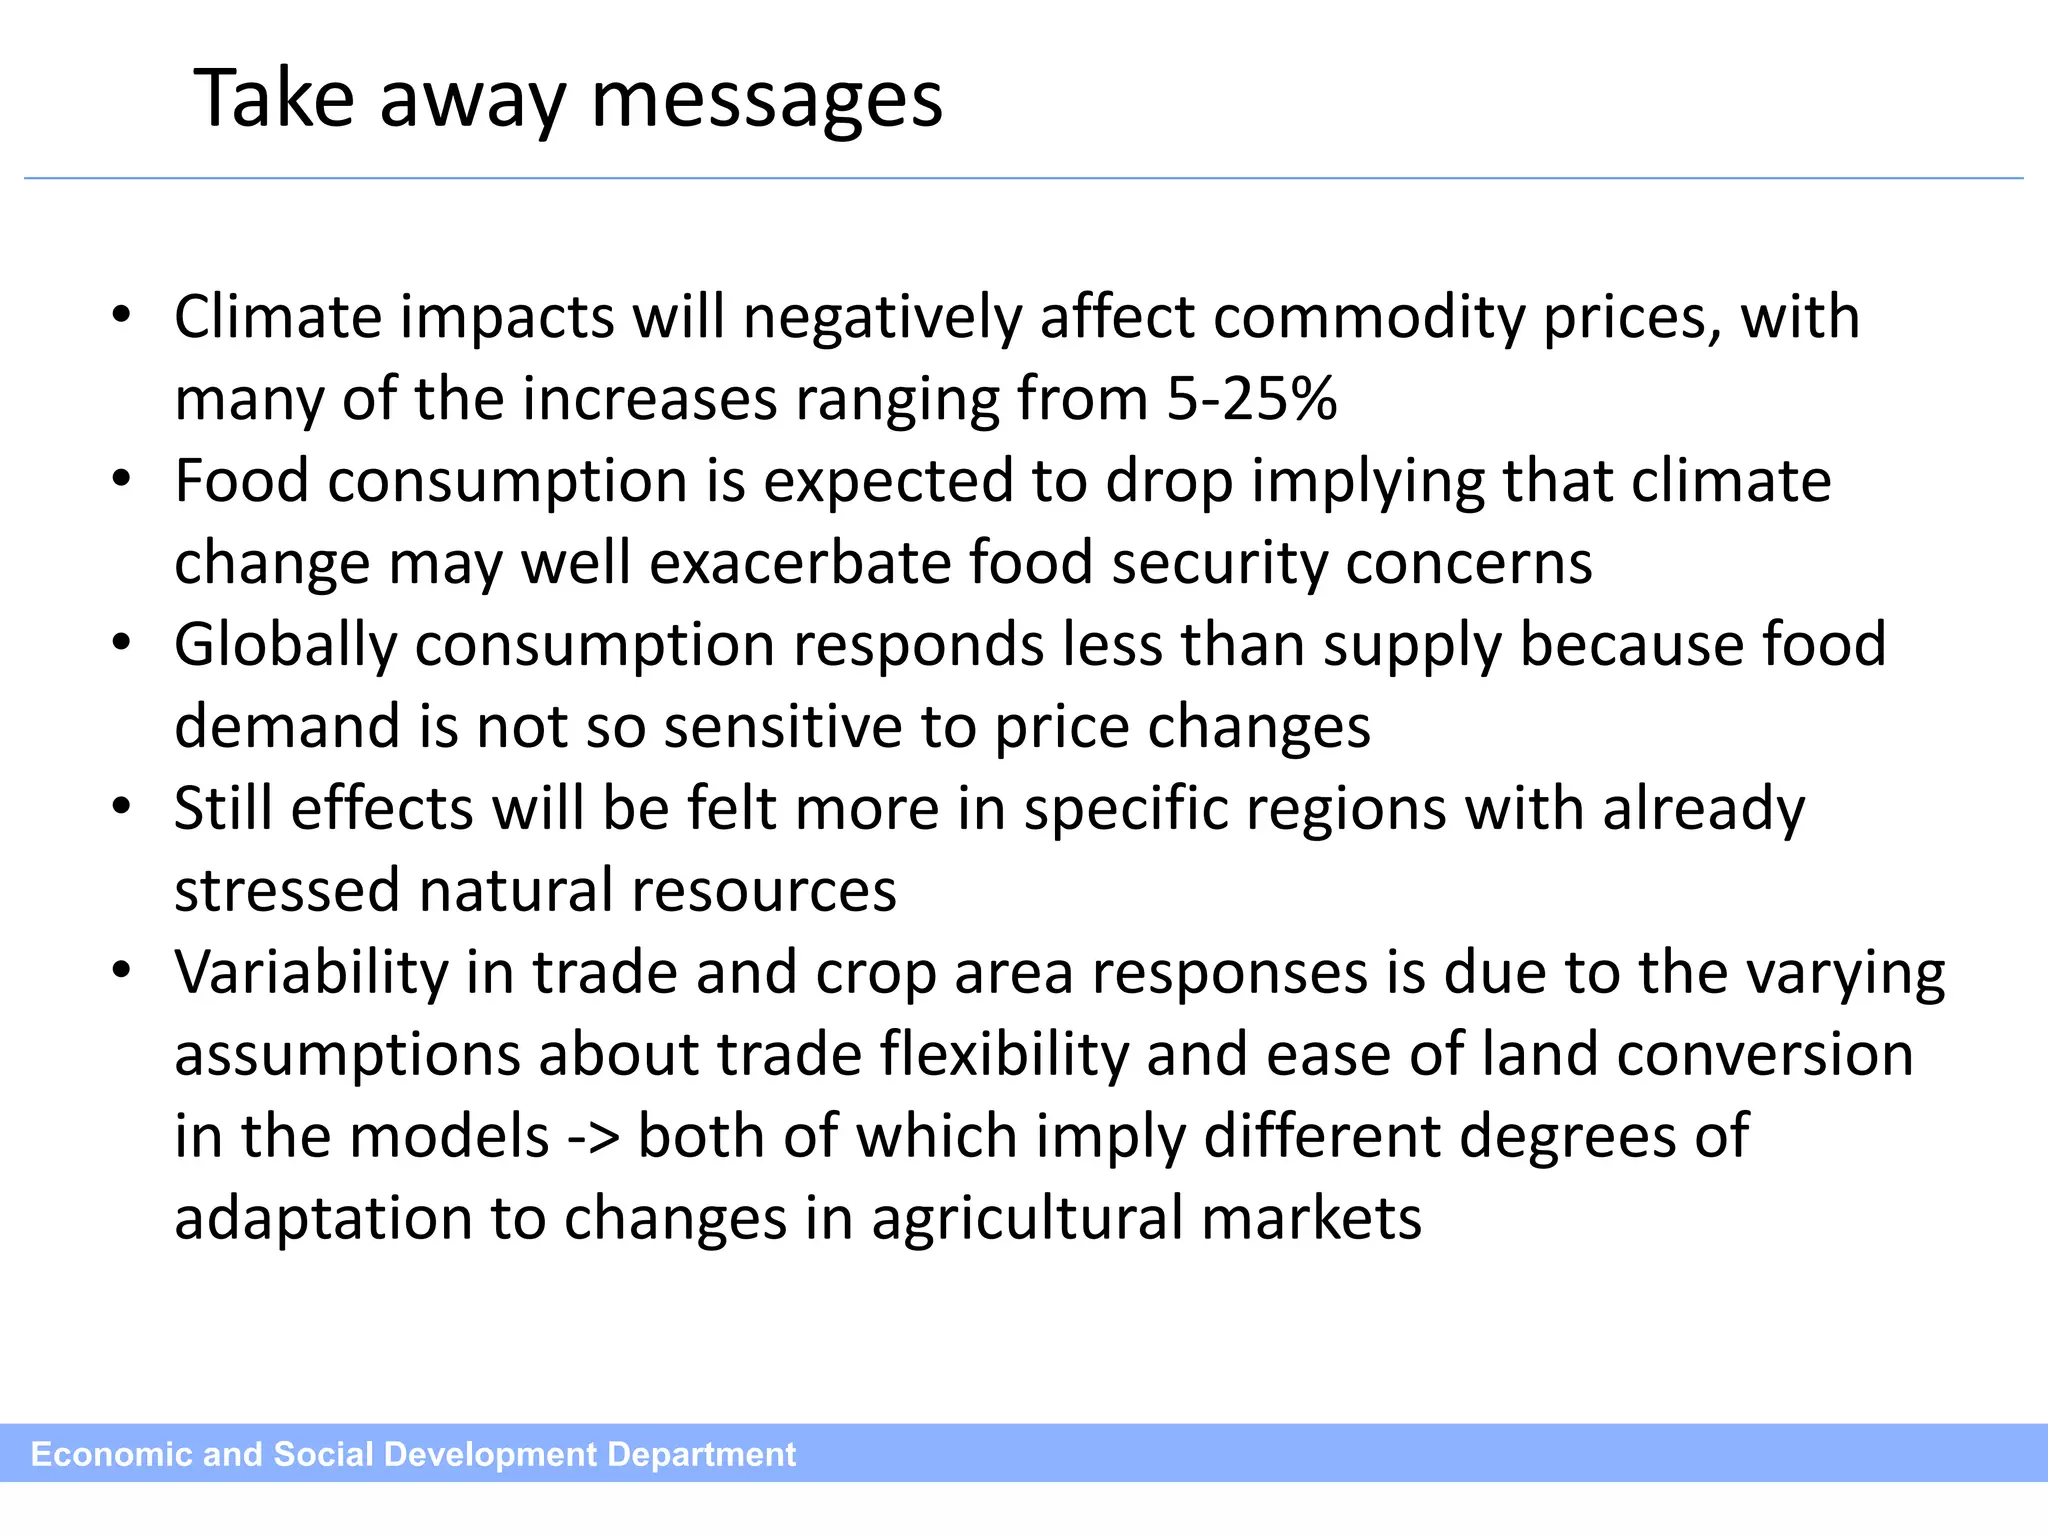This screenshot has height=1536, width=2048.
Task: Click the text 'assumptions about trade flexibility'
Action: pyautogui.click(x=651, y=1055)
